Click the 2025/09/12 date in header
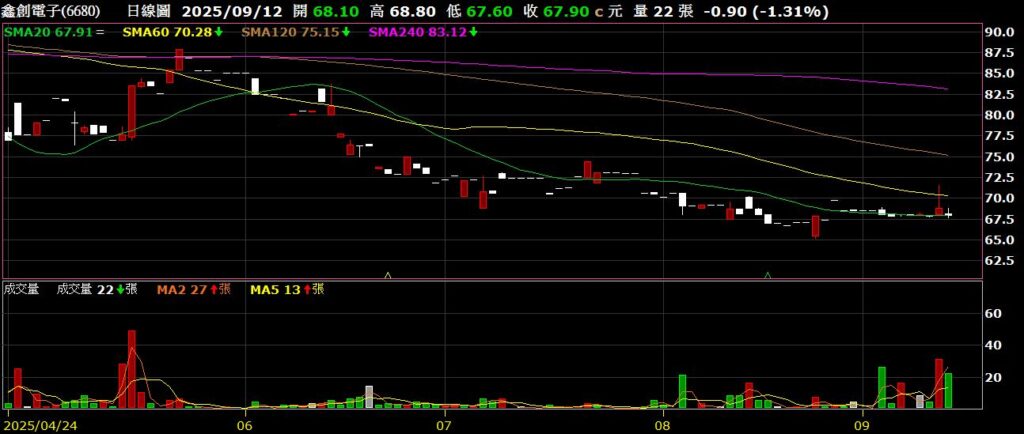This screenshot has height=434, width=1024. tap(232, 12)
